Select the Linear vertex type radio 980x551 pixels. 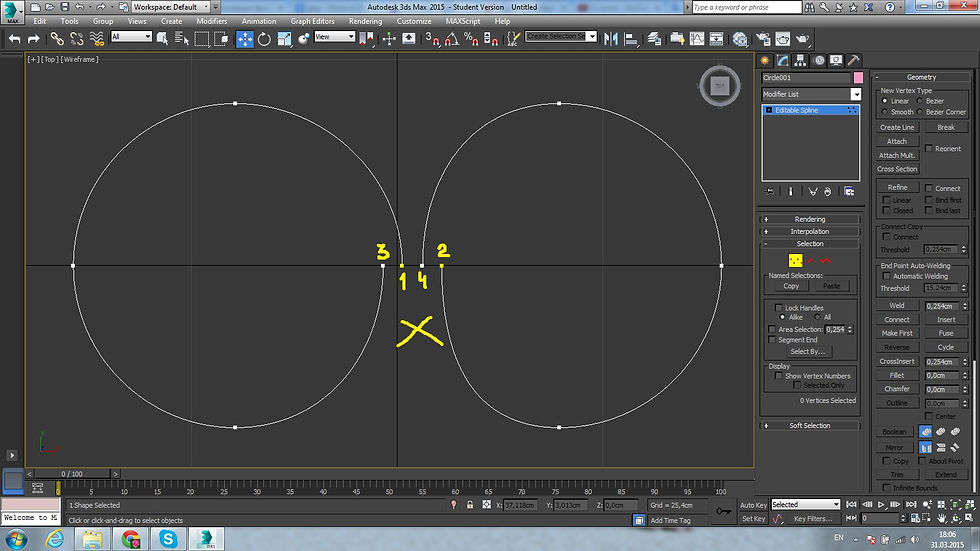click(884, 101)
